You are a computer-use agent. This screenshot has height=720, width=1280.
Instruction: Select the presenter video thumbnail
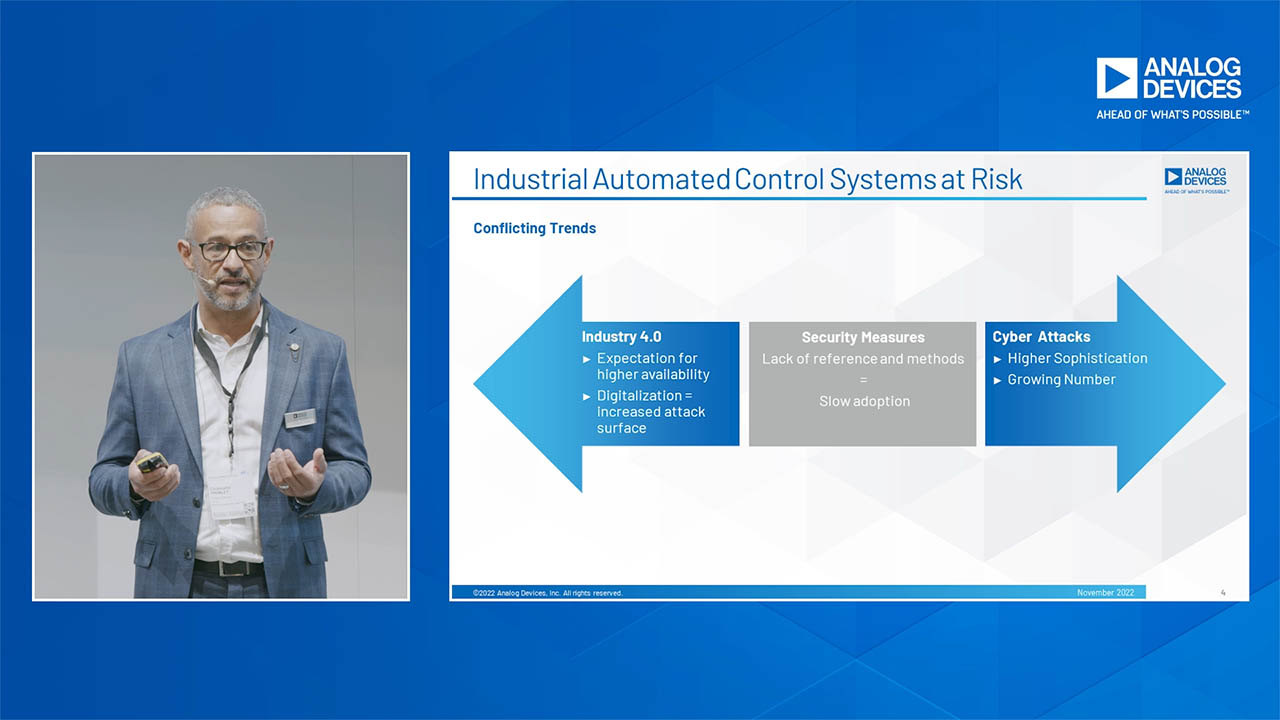pyautogui.click(x=221, y=376)
